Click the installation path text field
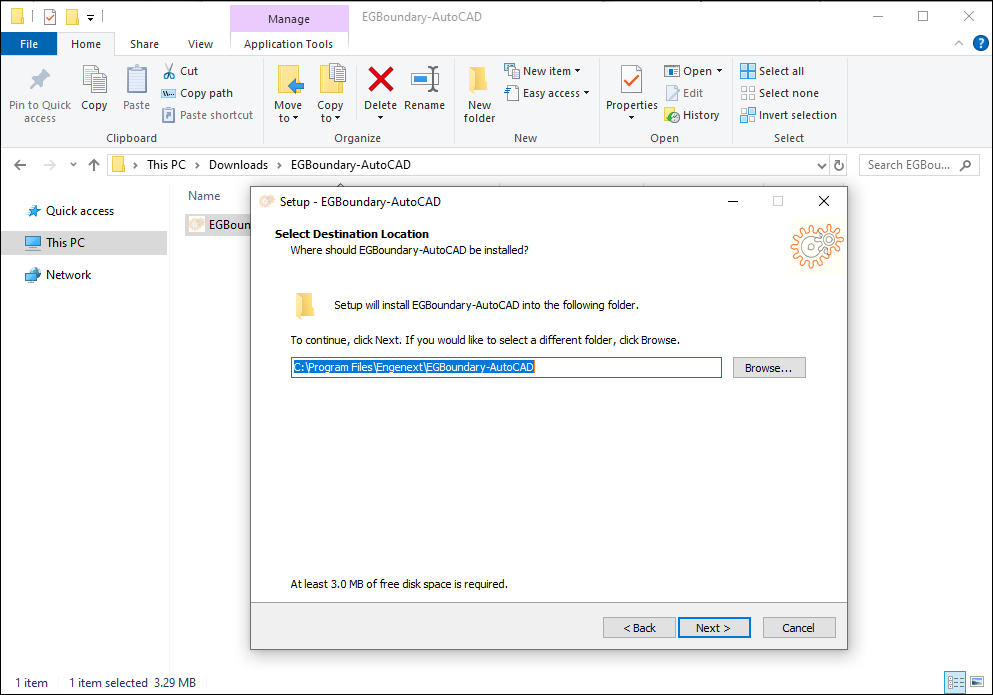 click(506, 367)
